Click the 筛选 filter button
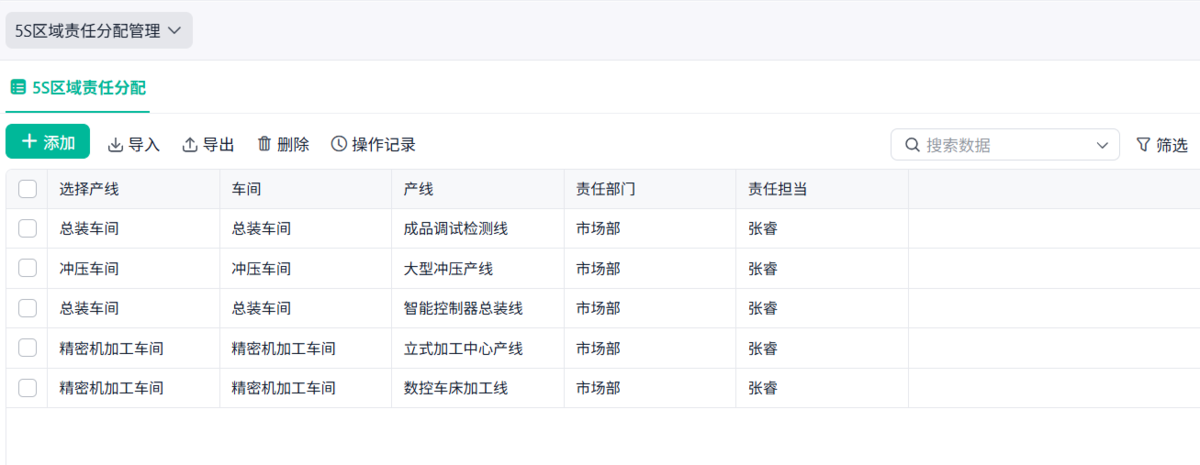This screenshot has height=465, width=1200. coord(1162,145)
